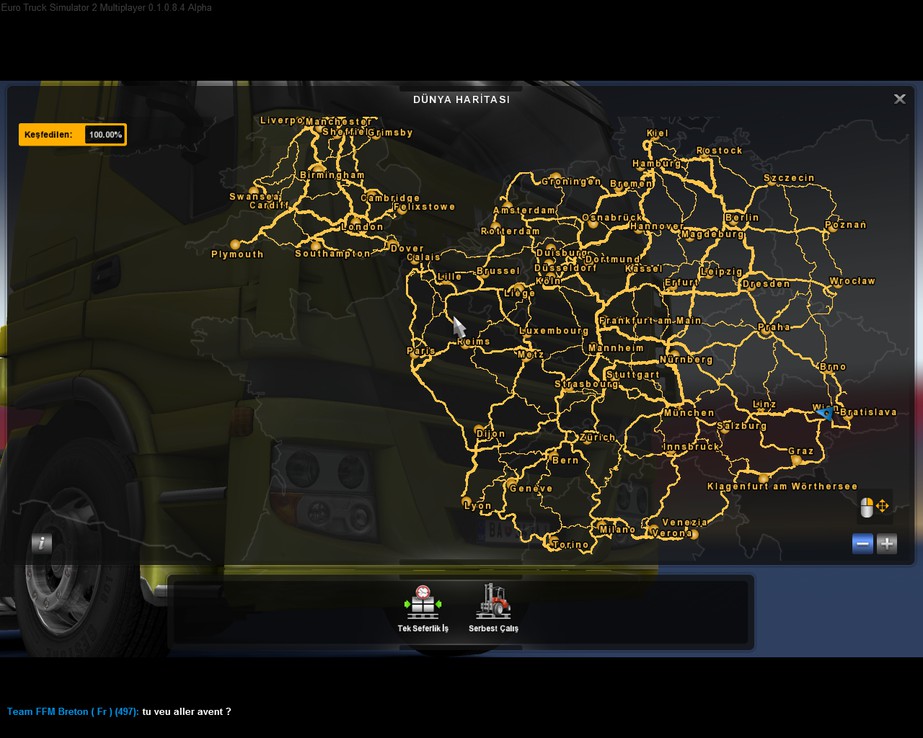Click the Dünya Haritası title heading
The image size is (923, 738).
pyautogui.click(x=461, y=100)
